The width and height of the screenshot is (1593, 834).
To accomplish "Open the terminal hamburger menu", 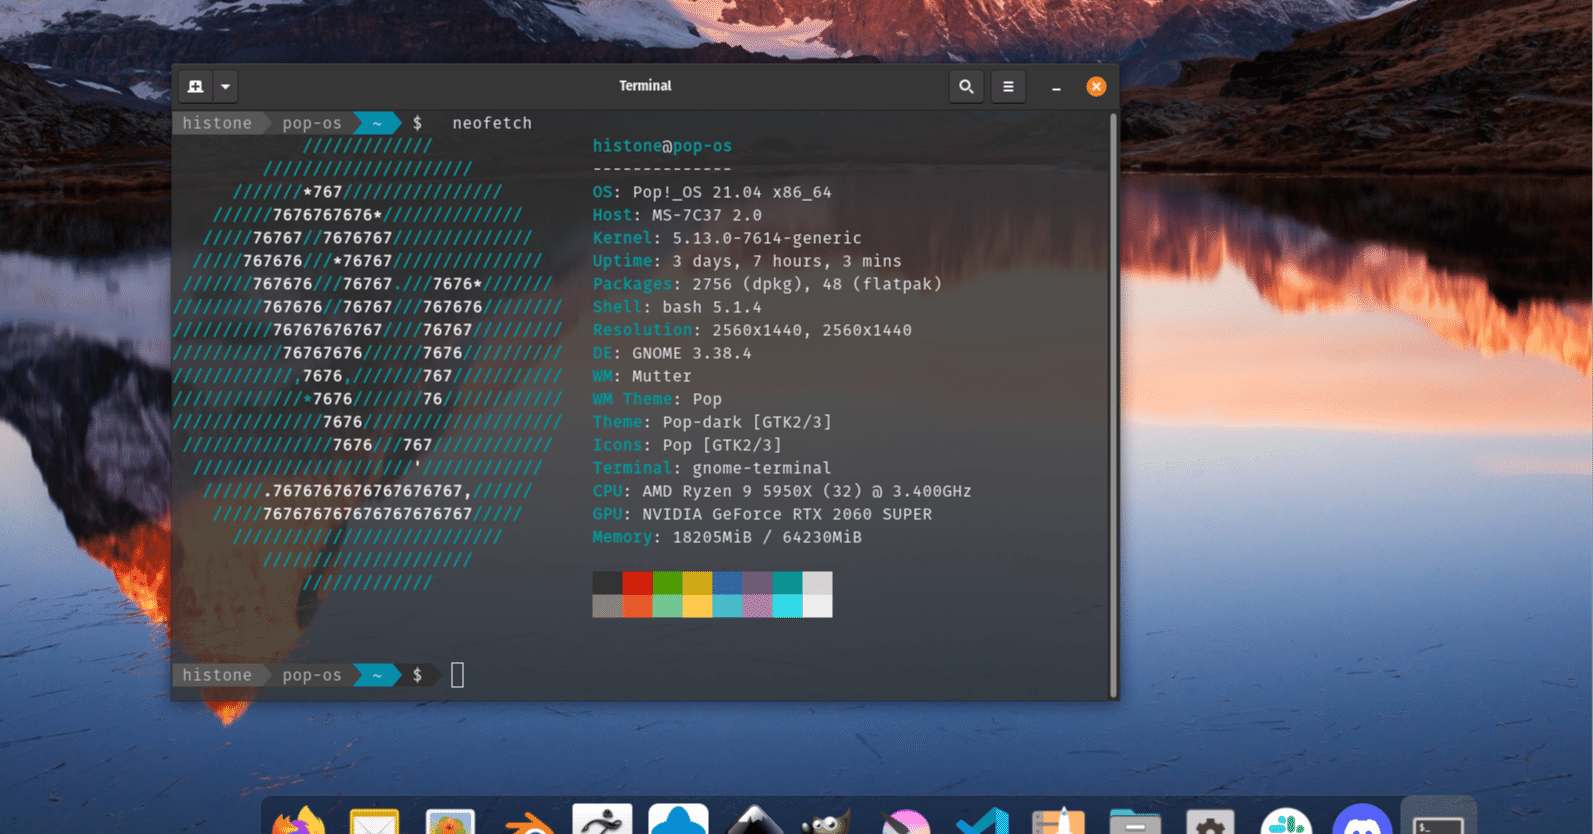I will coord(1008,87).
